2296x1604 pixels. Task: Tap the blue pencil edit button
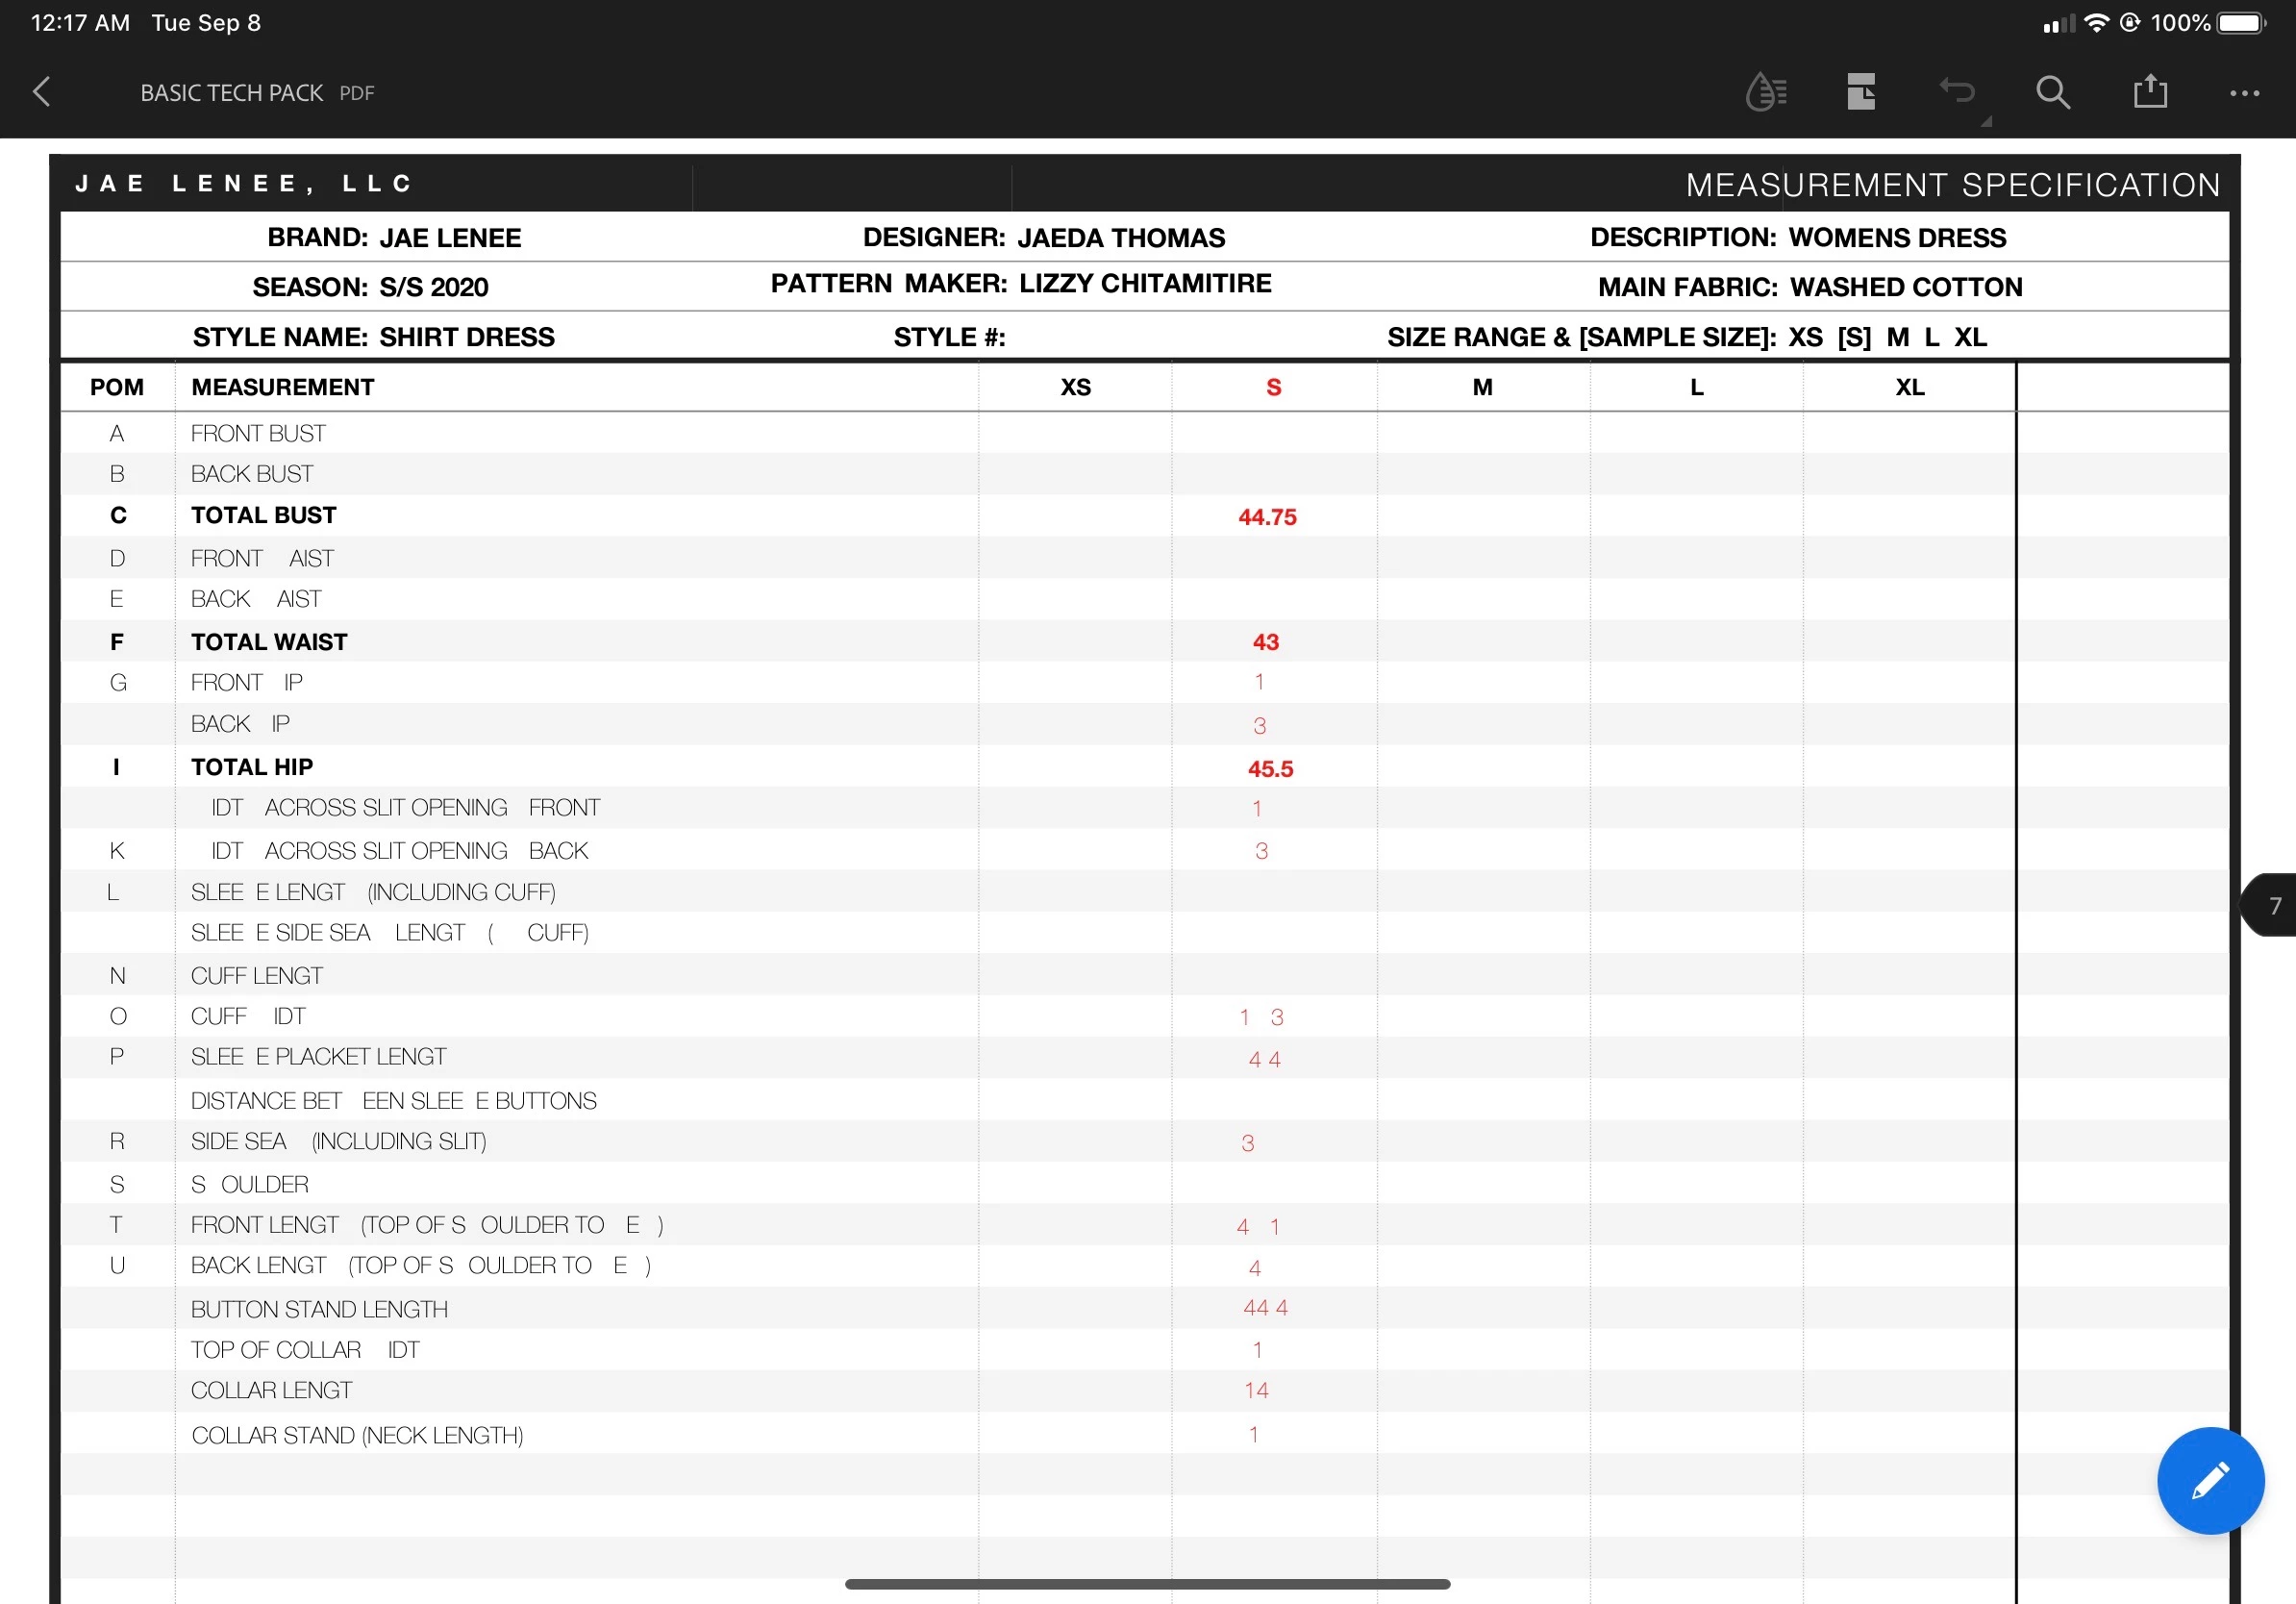(2210, 1480)
